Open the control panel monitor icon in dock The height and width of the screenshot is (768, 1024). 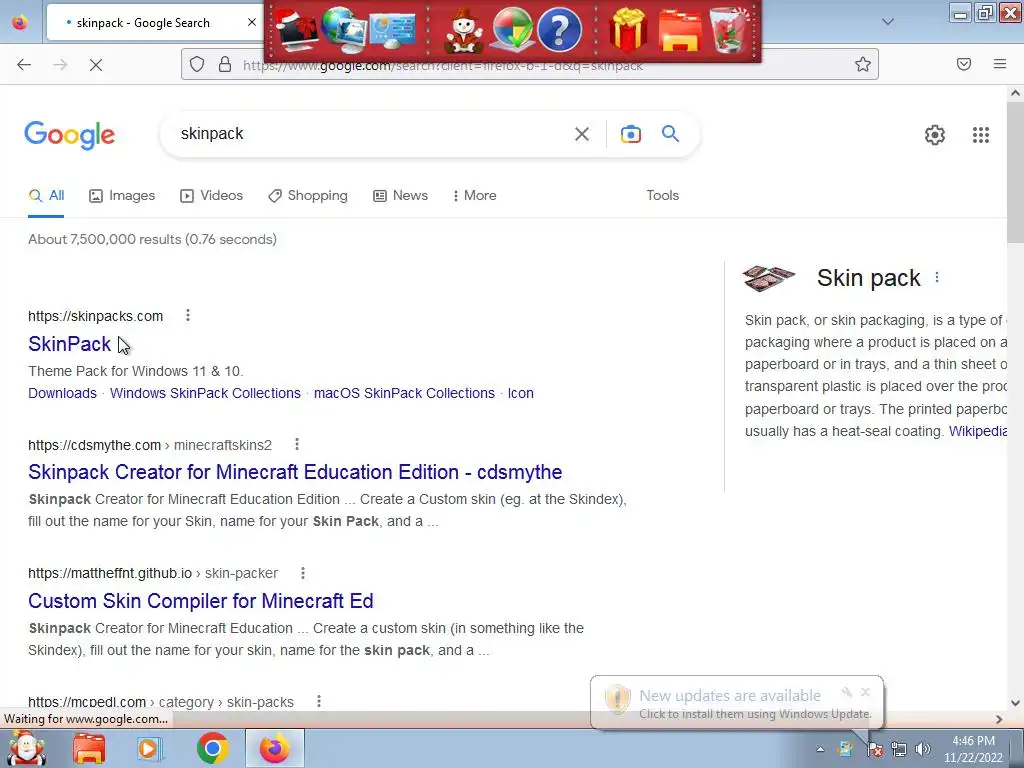click(x=392, y=31)
